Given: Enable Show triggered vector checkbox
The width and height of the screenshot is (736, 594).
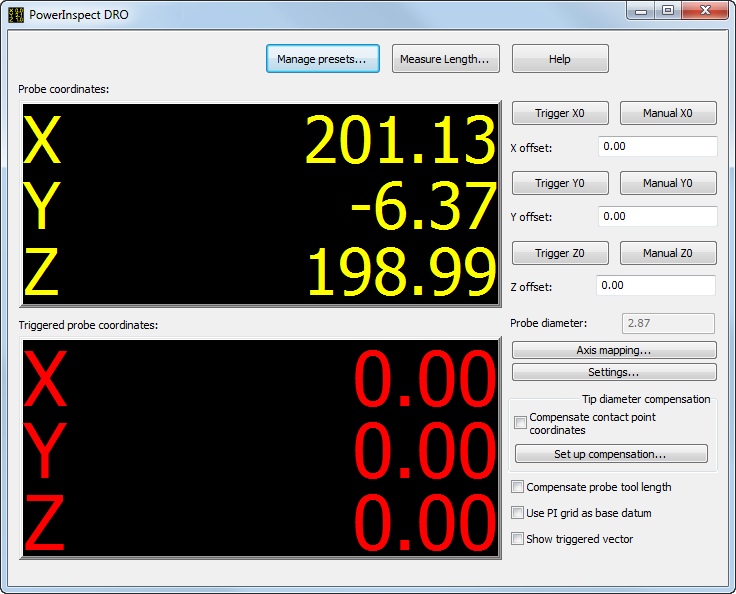Looking at the screenshot, I should 517,539.
